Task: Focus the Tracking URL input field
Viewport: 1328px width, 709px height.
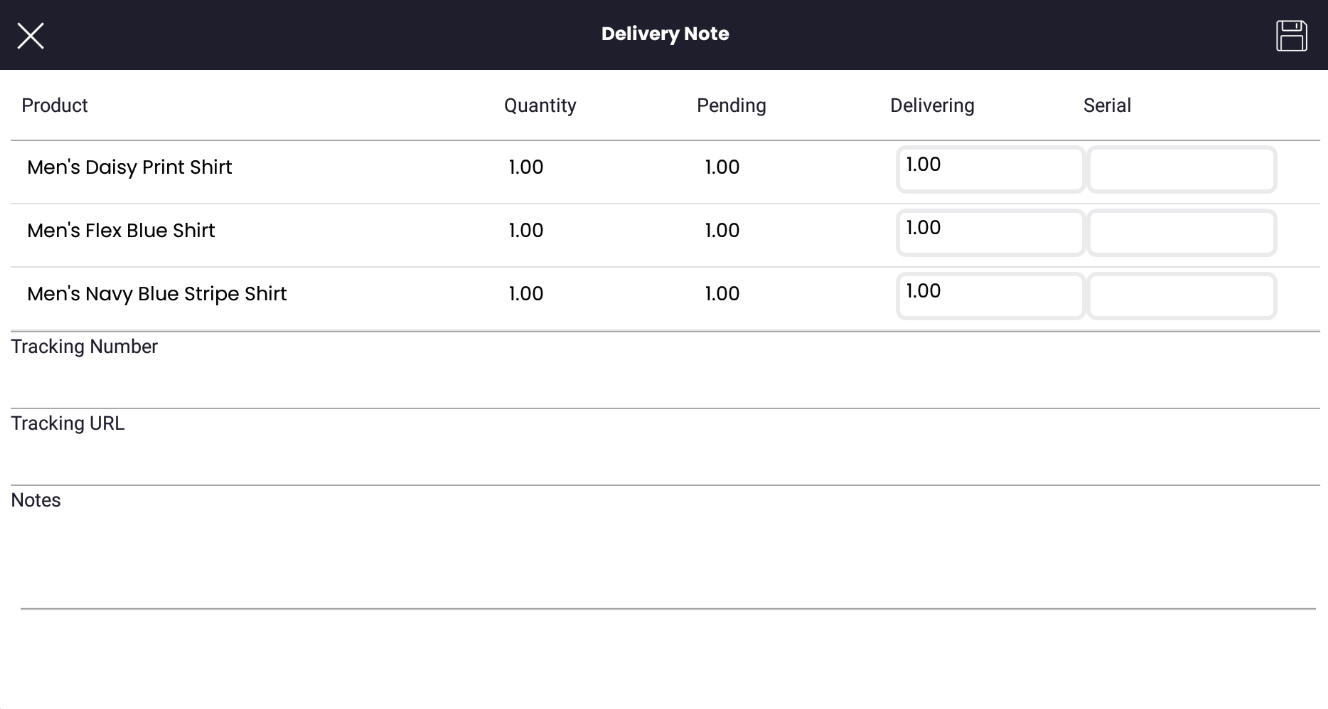Action: [x=664, y=461]
